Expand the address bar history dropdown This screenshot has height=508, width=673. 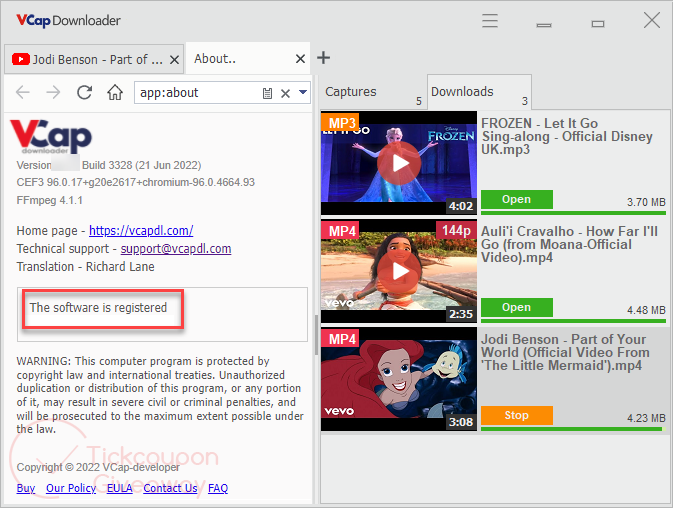(x=303, y=92)
